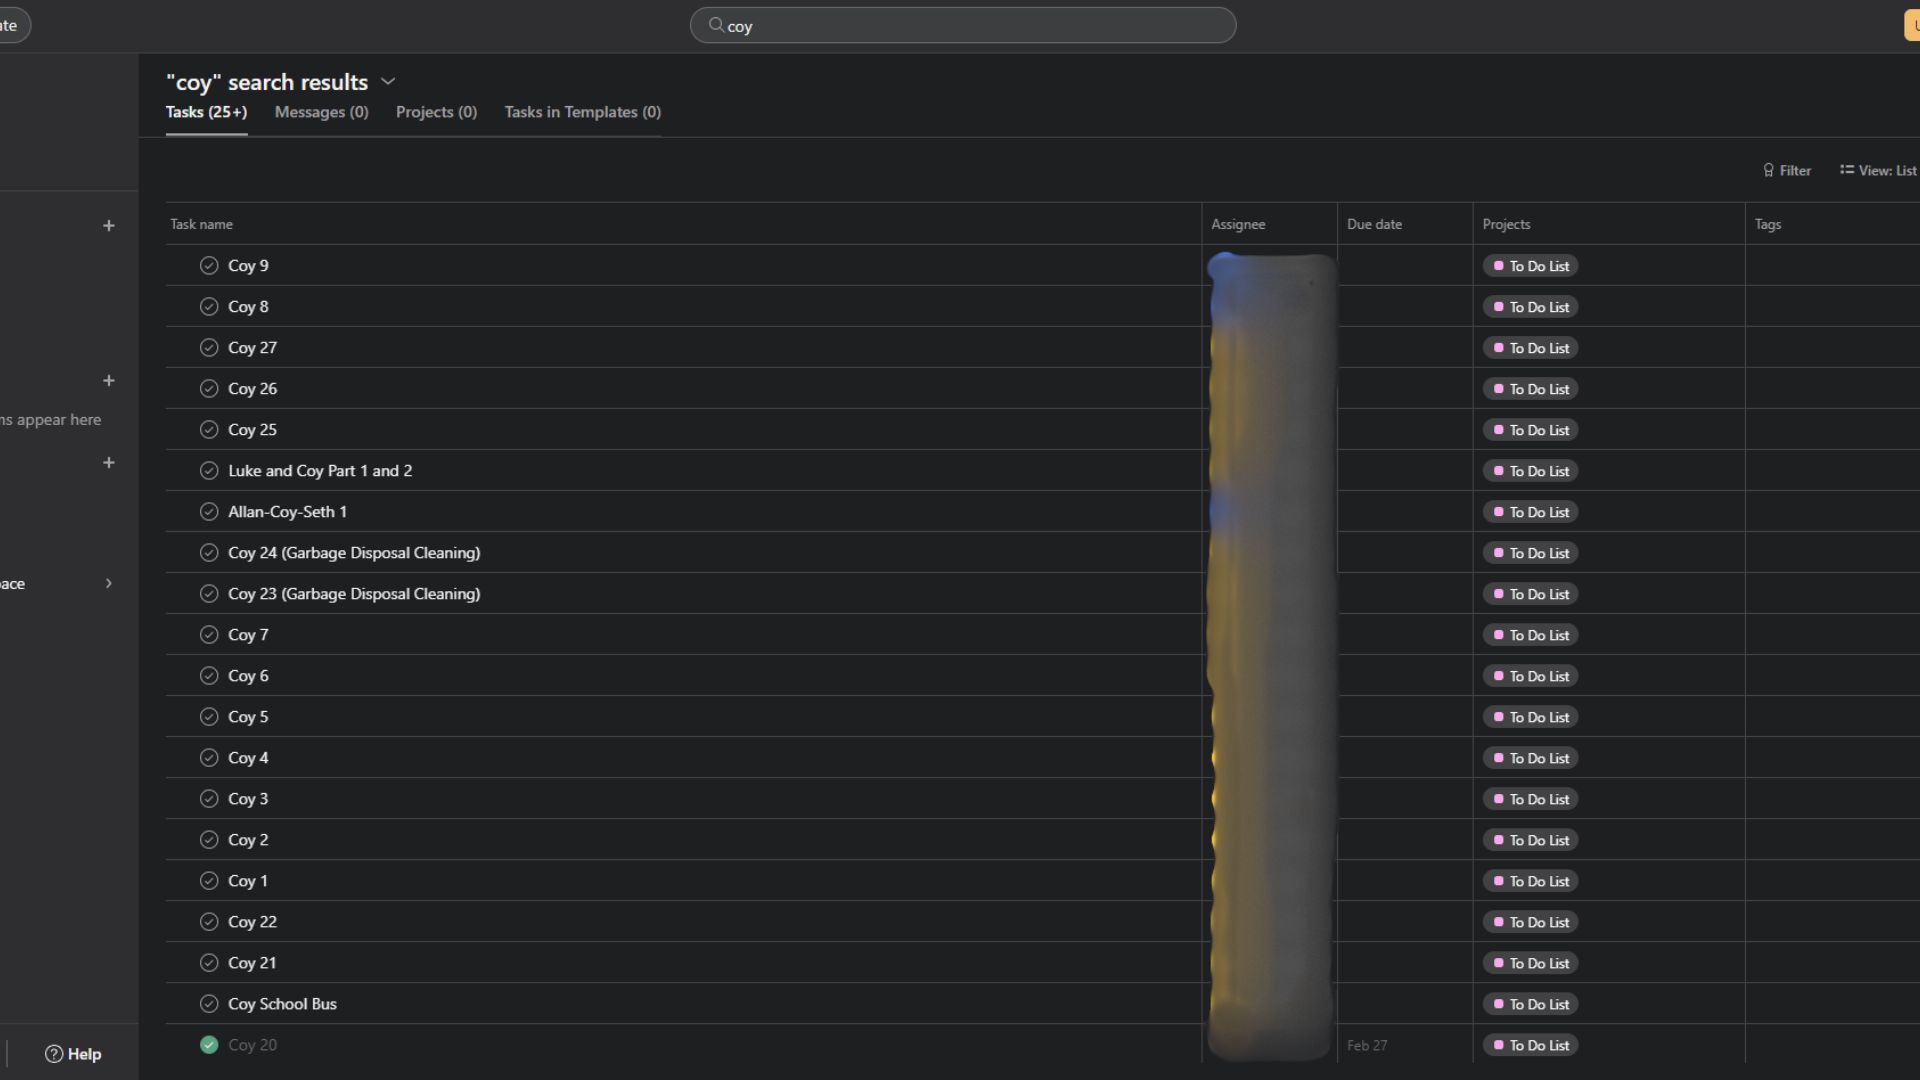This screenshot has height=1080, width=1920.
Task: Click the first sidebar plus icon
Action: point(109,226)
